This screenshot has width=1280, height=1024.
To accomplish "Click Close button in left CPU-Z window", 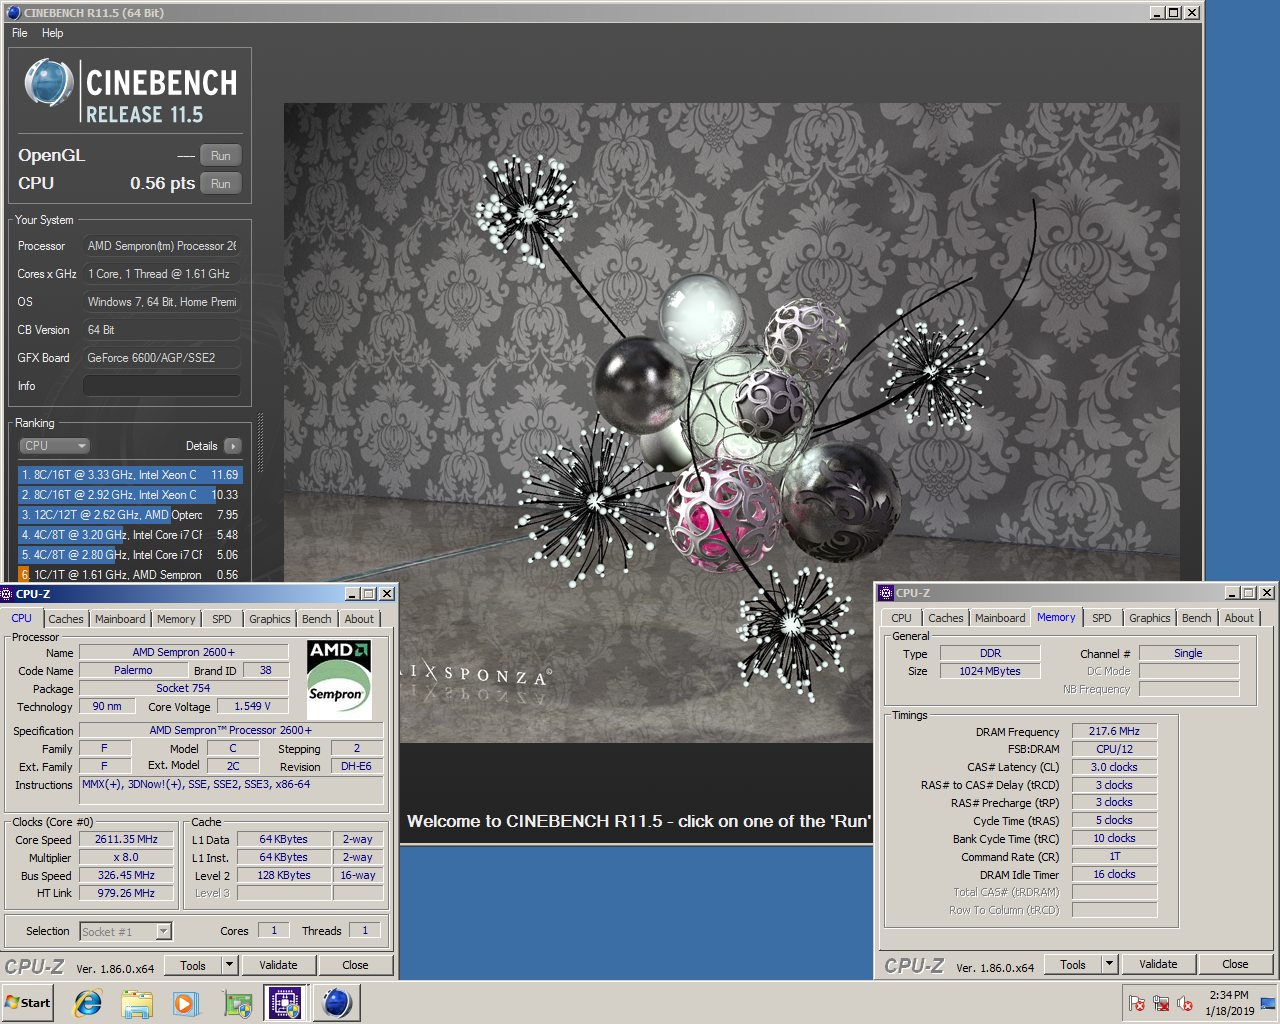I will tap(355, 966).
